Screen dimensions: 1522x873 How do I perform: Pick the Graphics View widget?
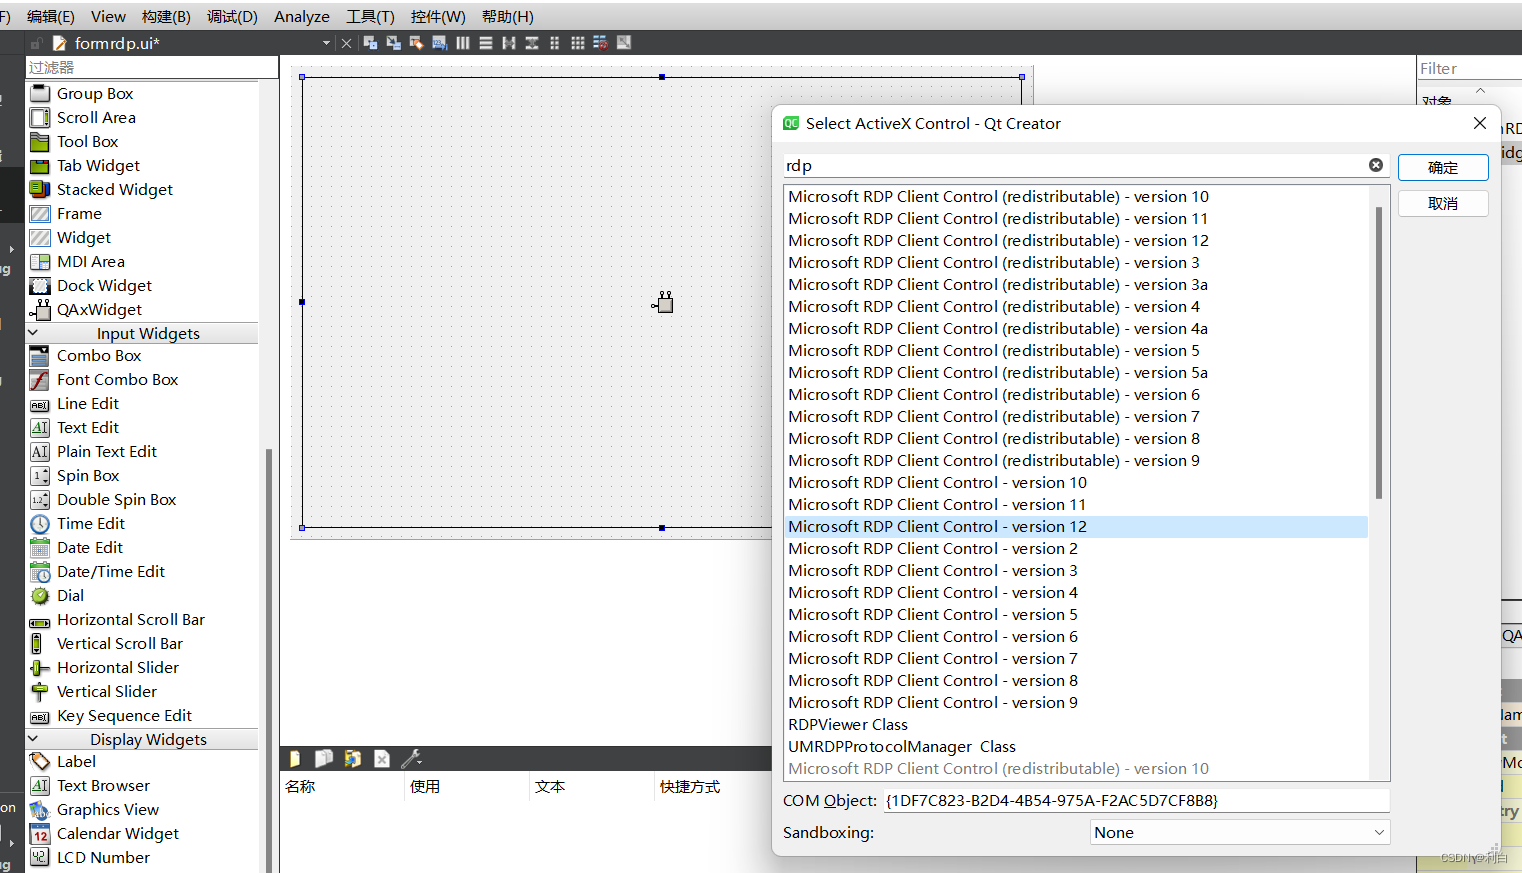pos(107,810)
